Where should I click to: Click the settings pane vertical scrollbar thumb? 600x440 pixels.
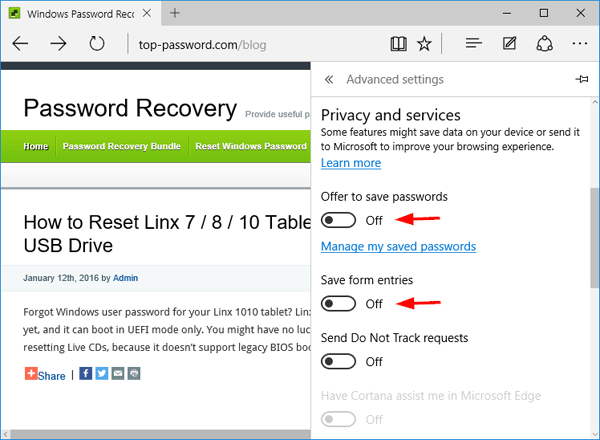click(595, 238)
